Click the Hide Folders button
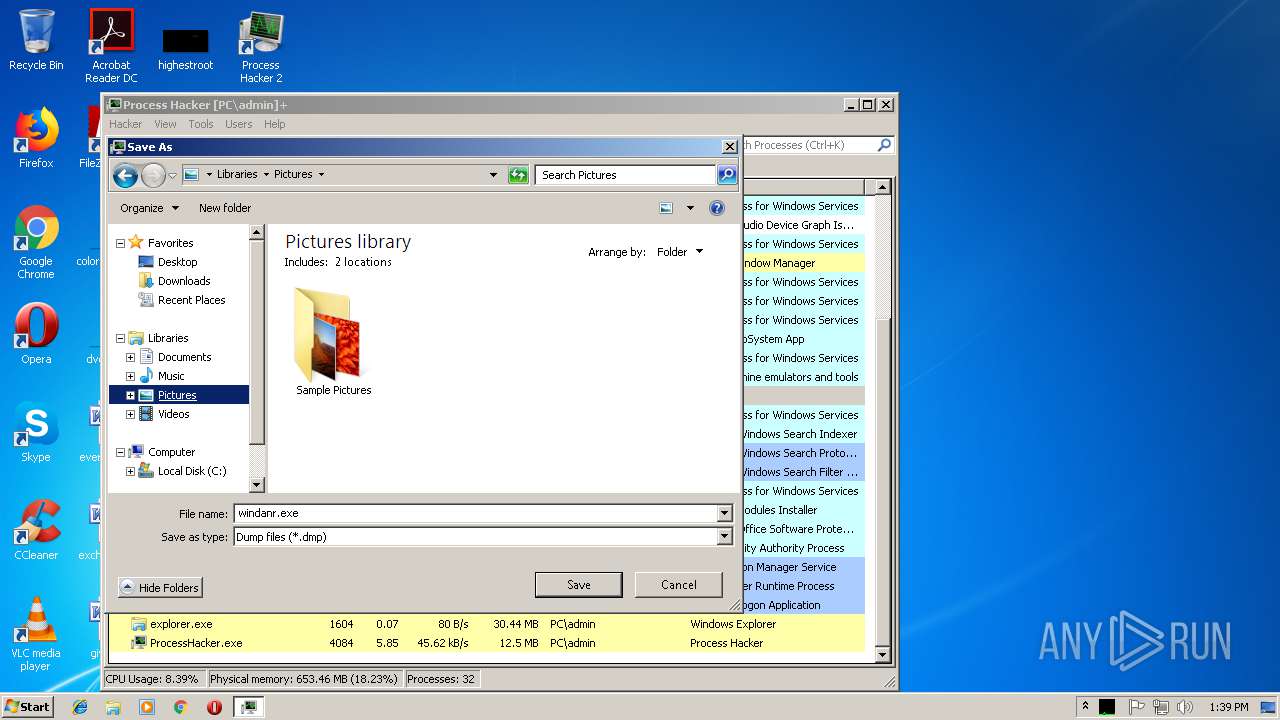This screenshot has height=720, width=1280. (x=160, y=588)
